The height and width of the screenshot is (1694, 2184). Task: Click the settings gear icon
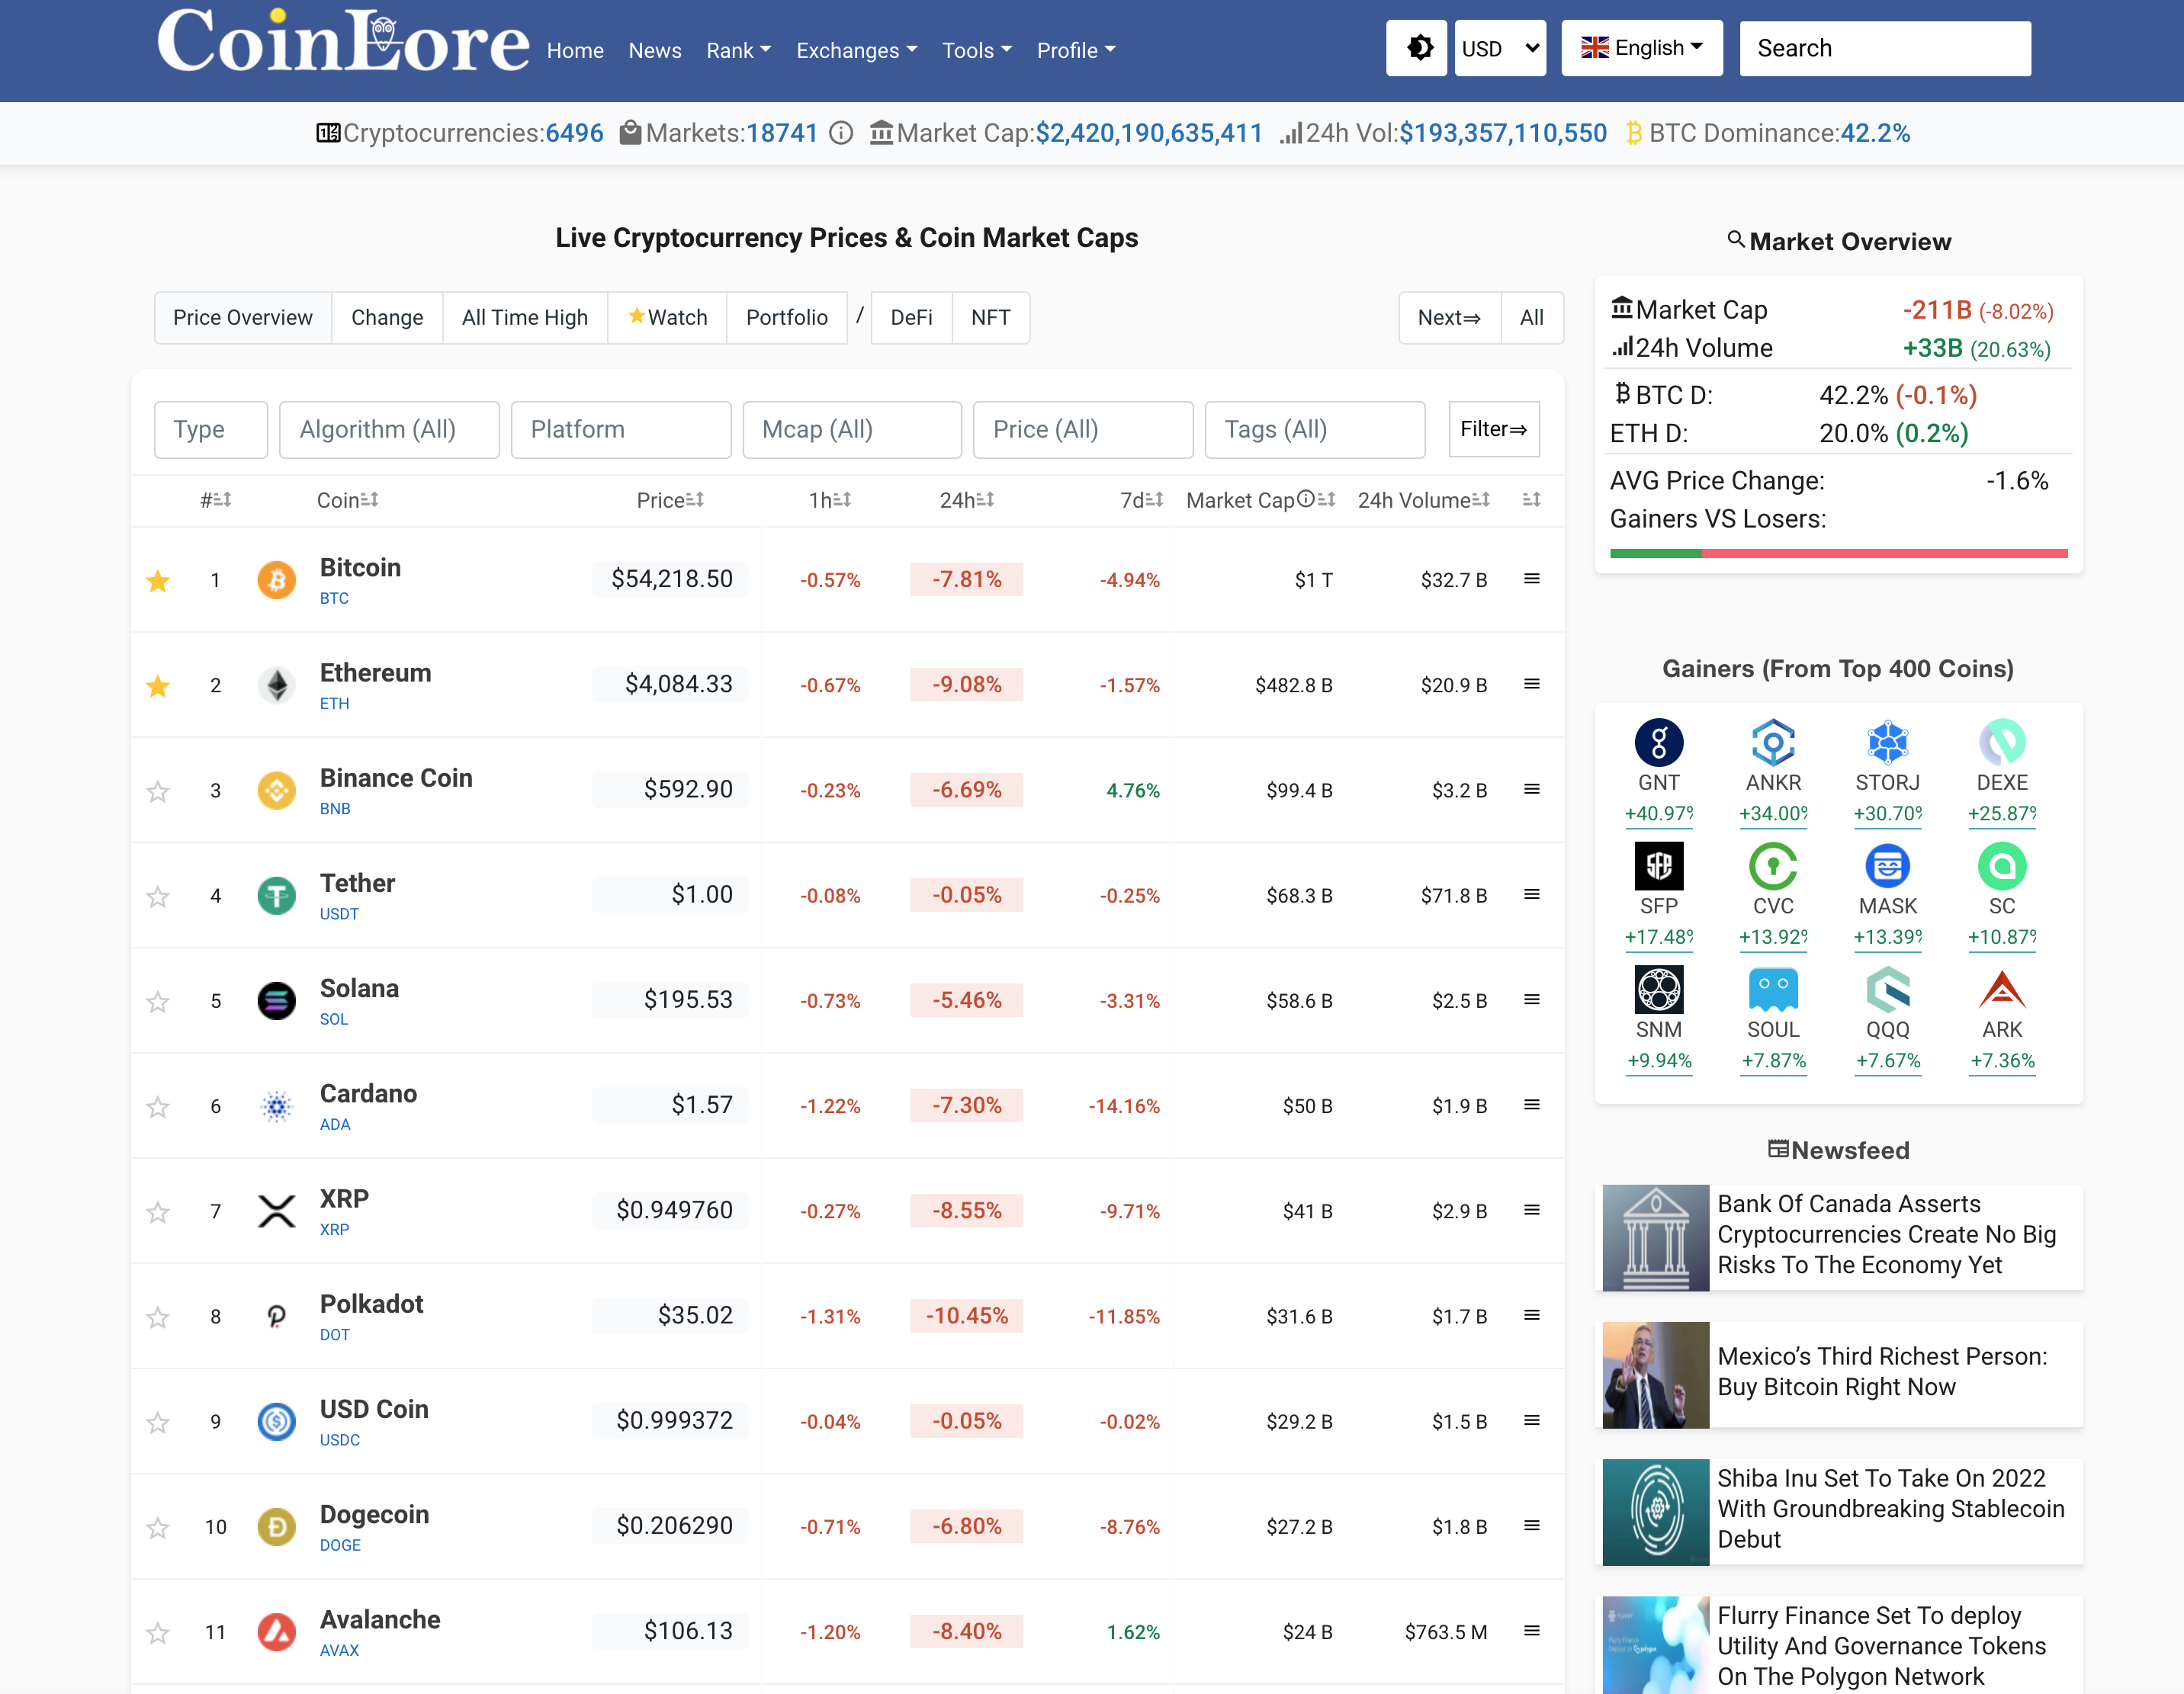[x=1418, y=48]
